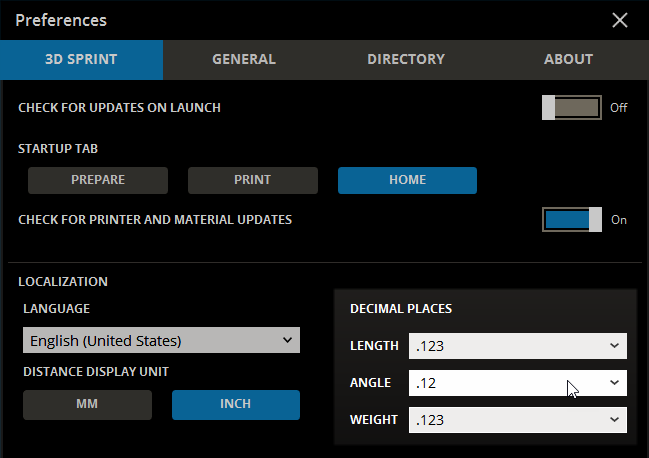Click the 'DECIMAL PLACES' heading
This screenshot has height=458, width=649.
(401, 309)
